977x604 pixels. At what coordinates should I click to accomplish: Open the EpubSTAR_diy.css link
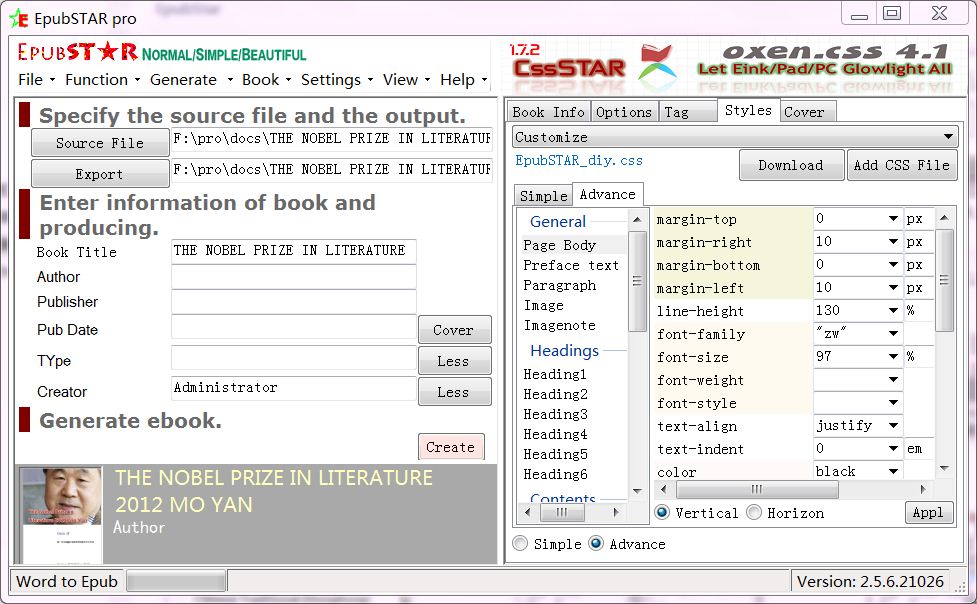(x=579, y=161)
